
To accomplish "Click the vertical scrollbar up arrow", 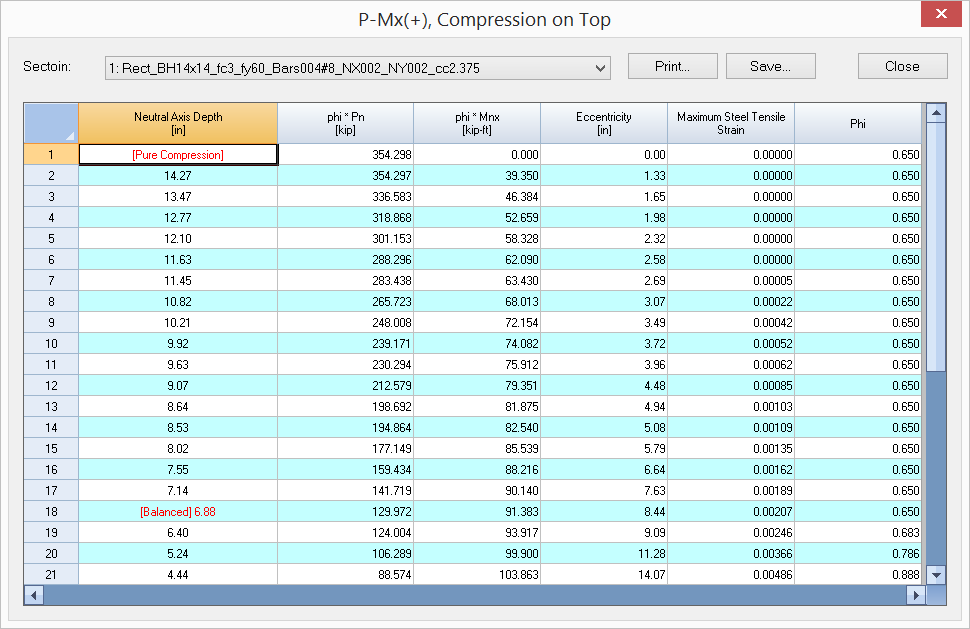I will (936, 112).
